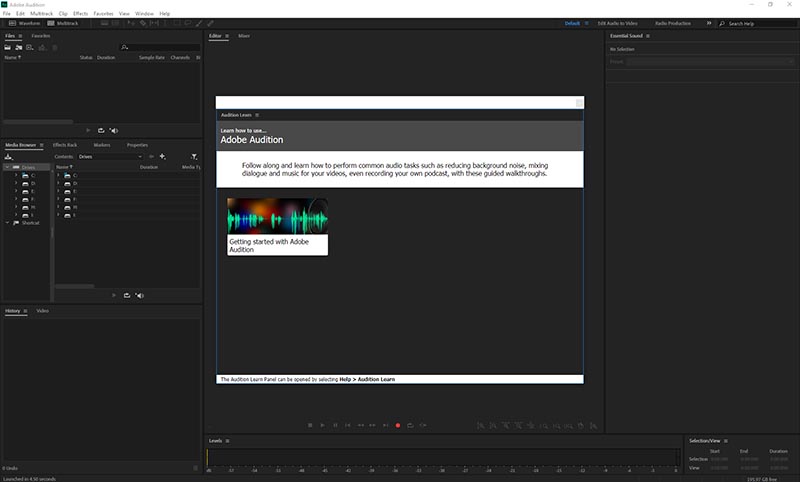This screenshot has width=800, height=482.
Task: Select the Move tool in top toolbar
Action: [132, 23]
